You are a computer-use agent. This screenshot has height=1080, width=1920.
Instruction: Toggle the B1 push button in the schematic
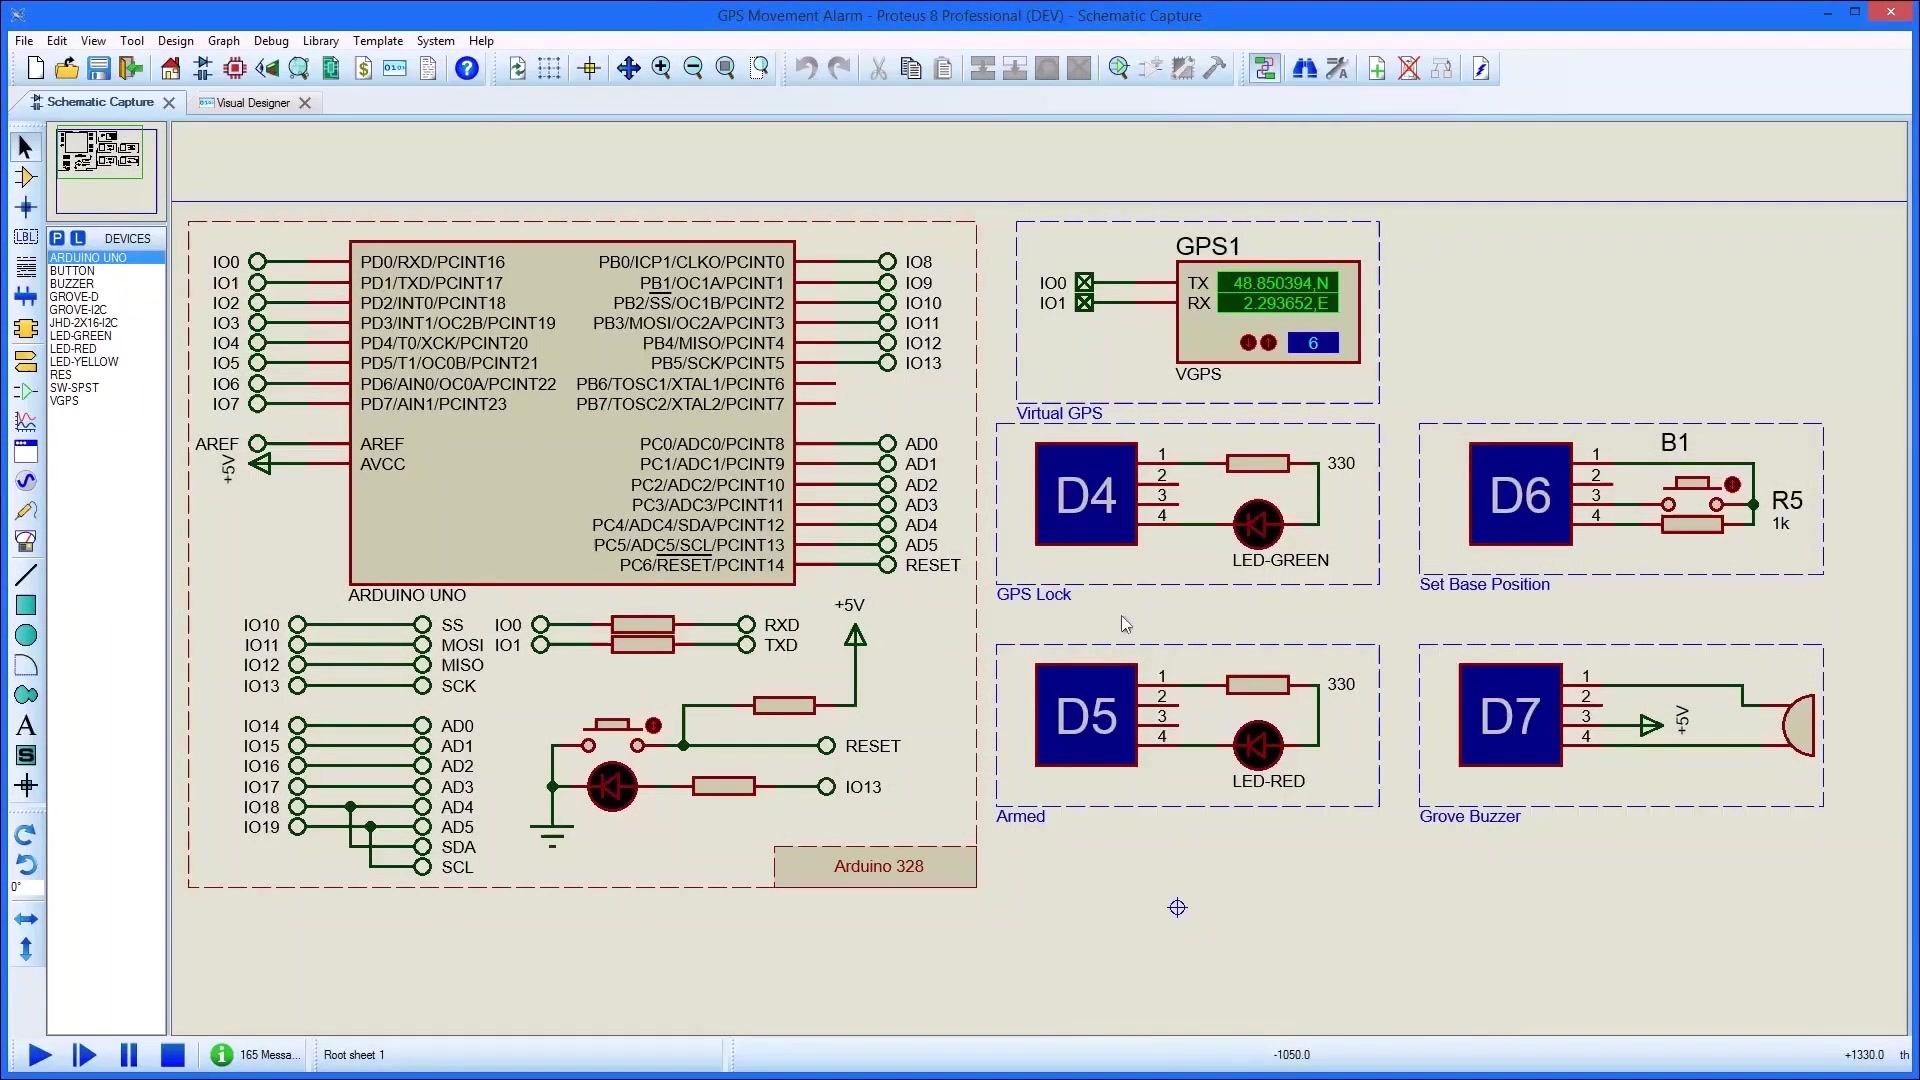(x=1732, y=484)
